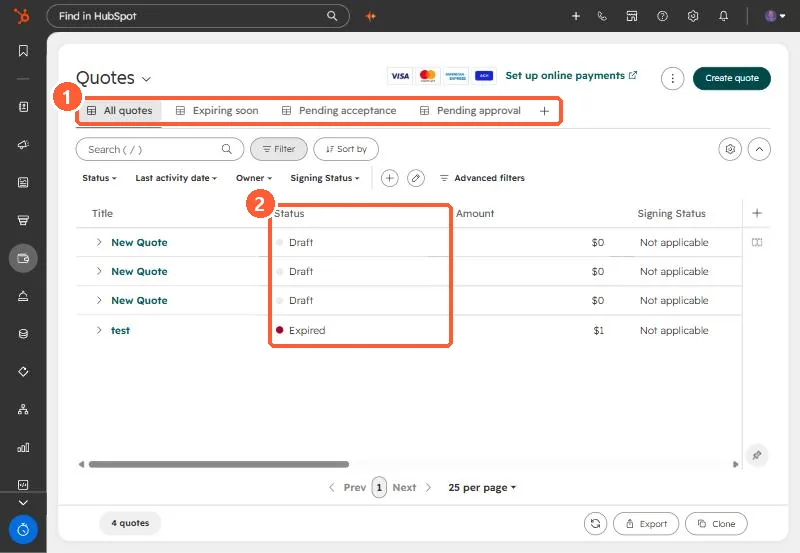Open the service bell sidebar icon
Image resolution: width=800 pixels, height=553 pixels.
point(23,296)
